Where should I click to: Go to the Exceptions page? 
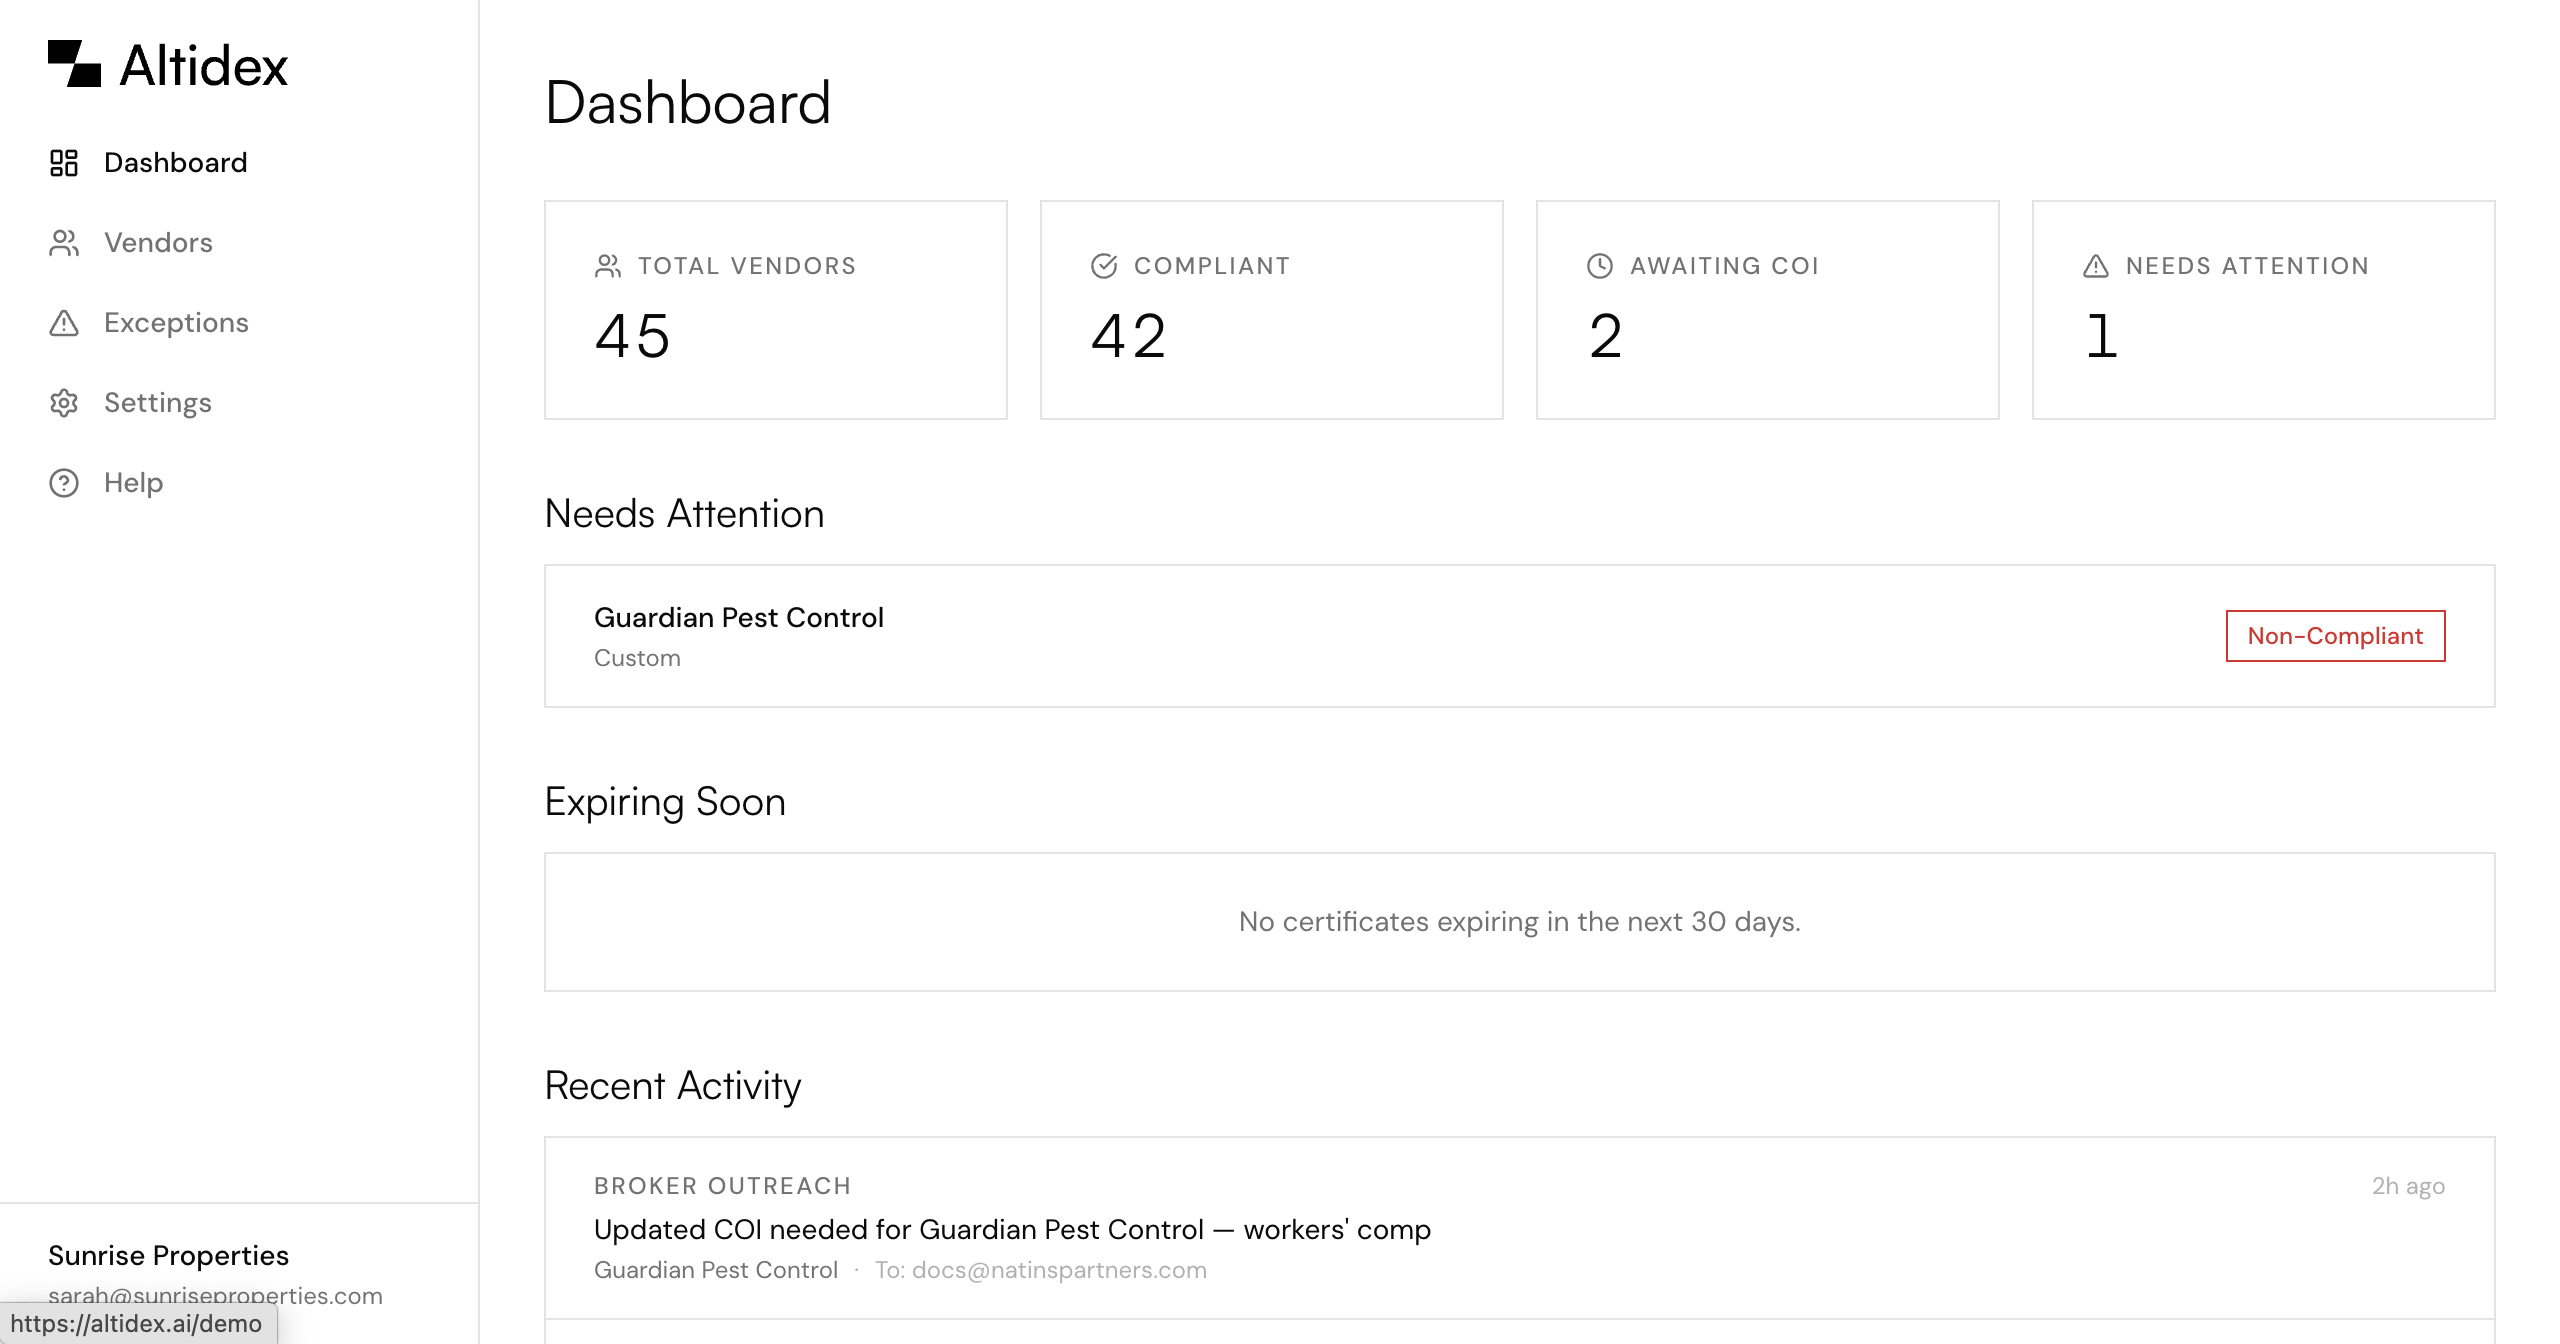tap(176, 323)
